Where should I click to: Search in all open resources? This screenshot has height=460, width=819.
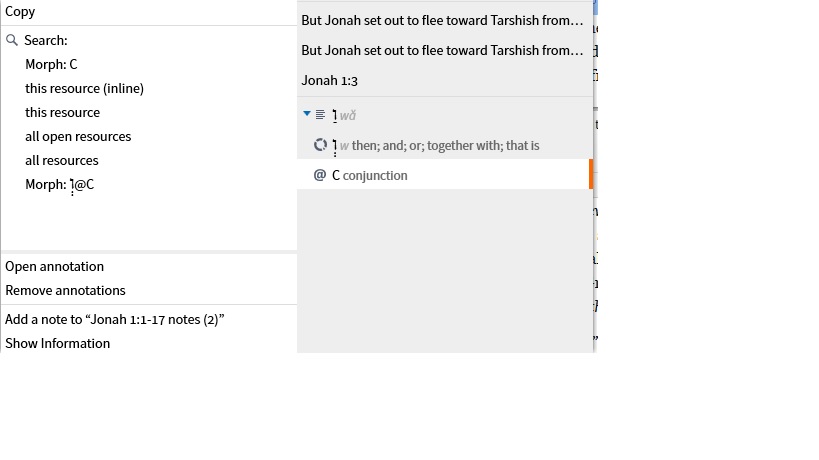(x=78, y=136)
